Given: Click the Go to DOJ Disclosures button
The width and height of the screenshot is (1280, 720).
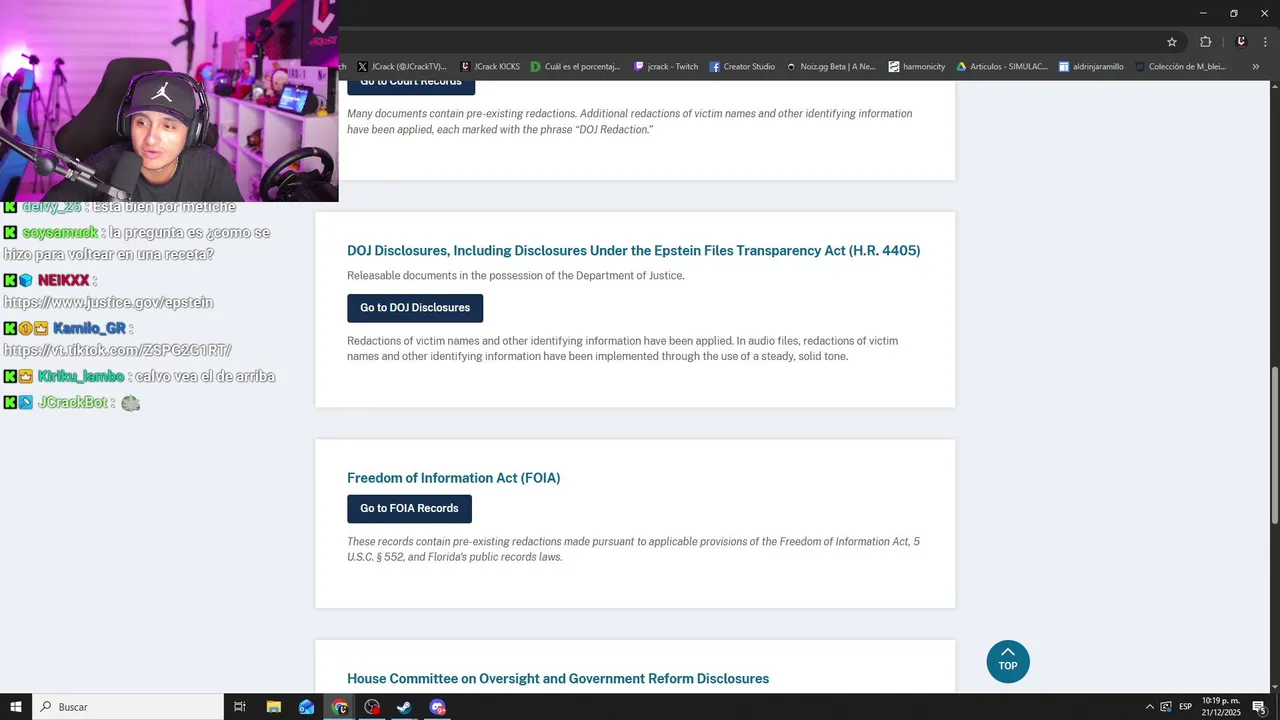Looking at the screenshot, I should point(415,308).
